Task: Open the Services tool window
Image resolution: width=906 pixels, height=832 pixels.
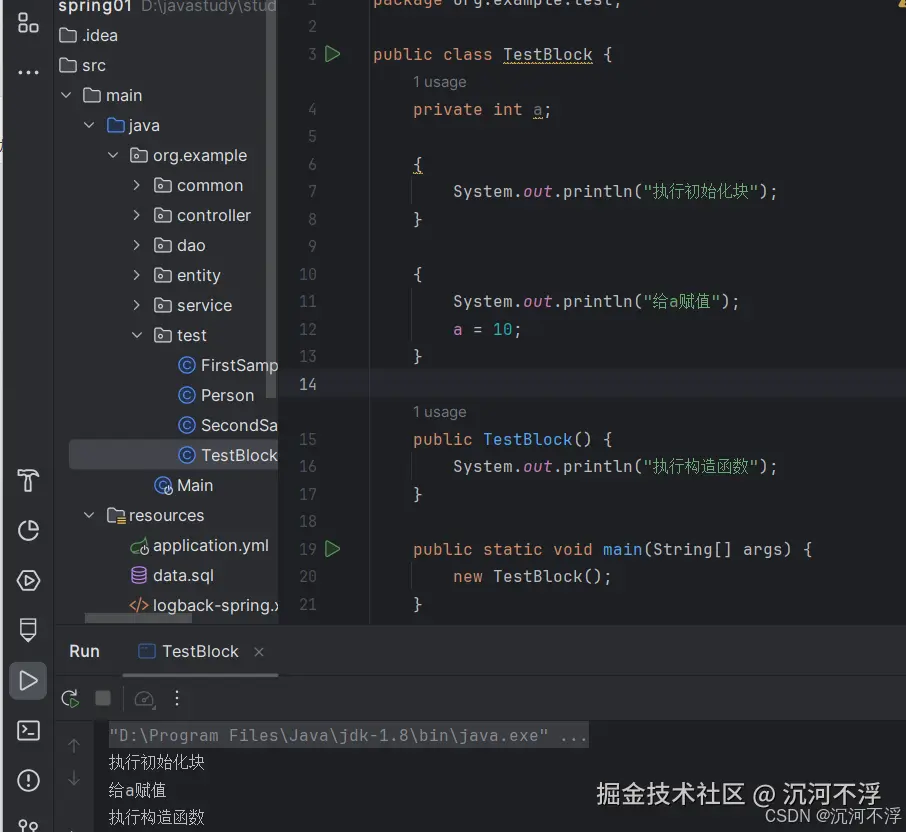Action: (x=27, y=580)
